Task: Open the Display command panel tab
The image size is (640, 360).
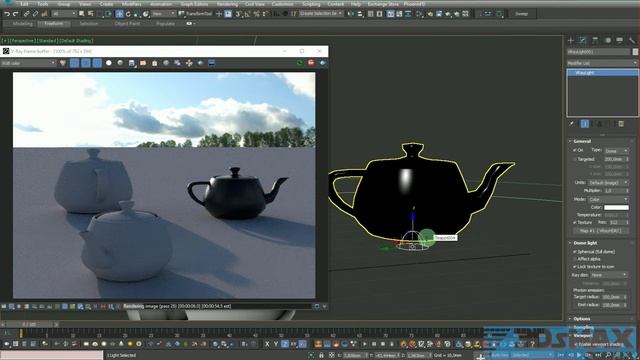Action: point(620,40)
